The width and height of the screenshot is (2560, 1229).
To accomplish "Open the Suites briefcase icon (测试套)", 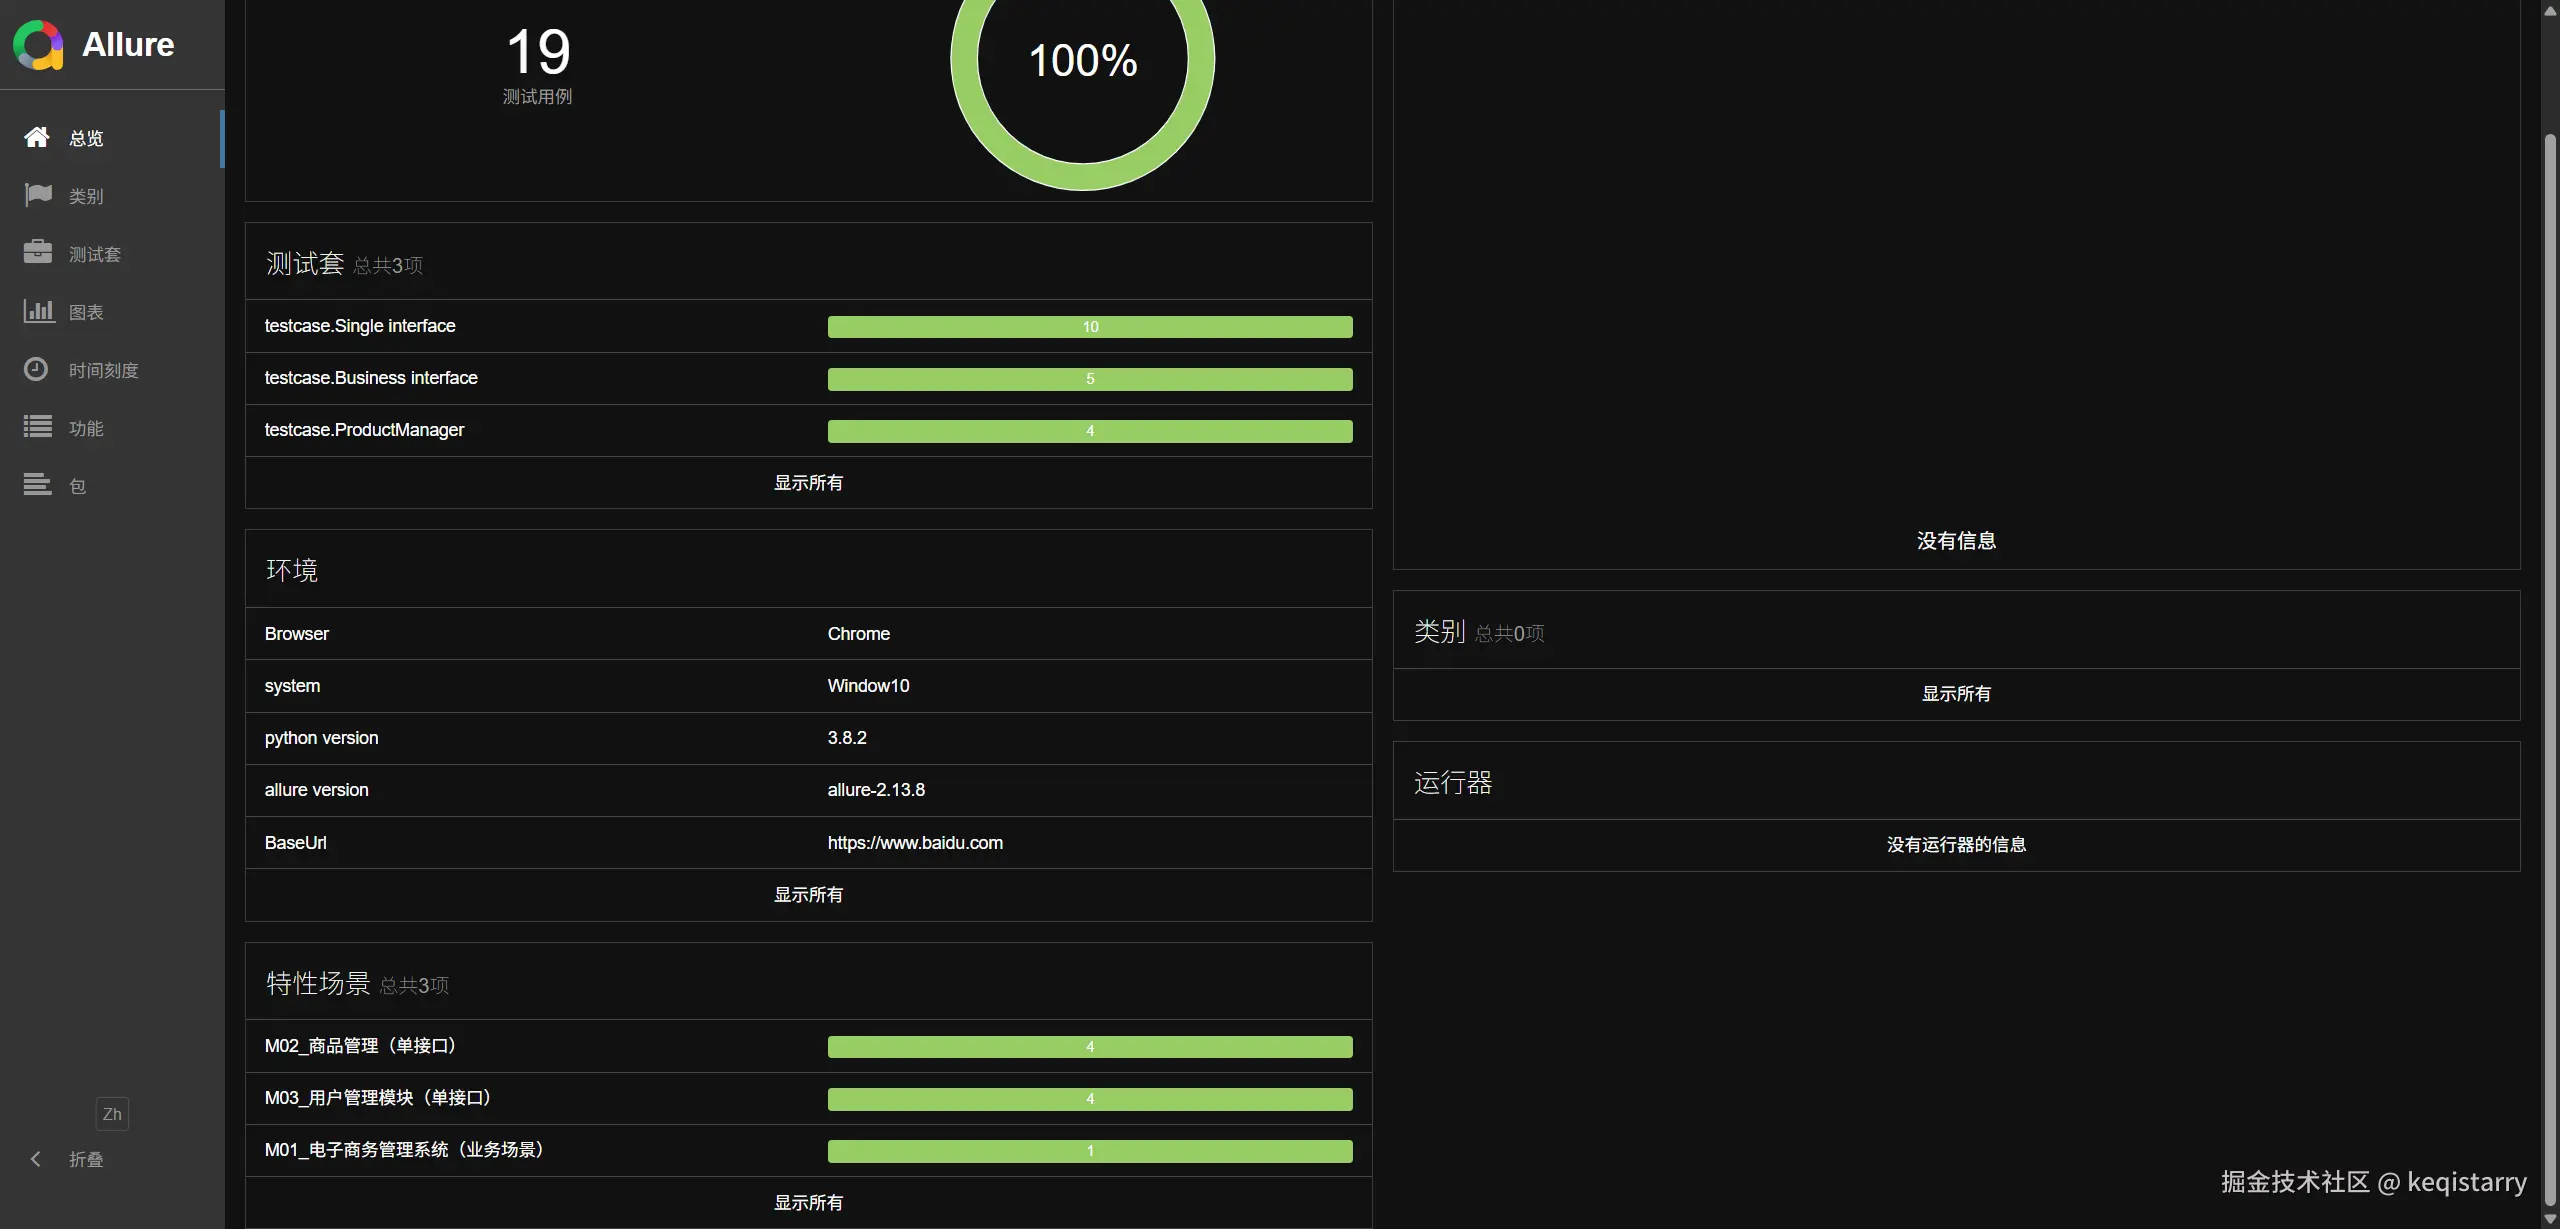I will pos(37,253).
